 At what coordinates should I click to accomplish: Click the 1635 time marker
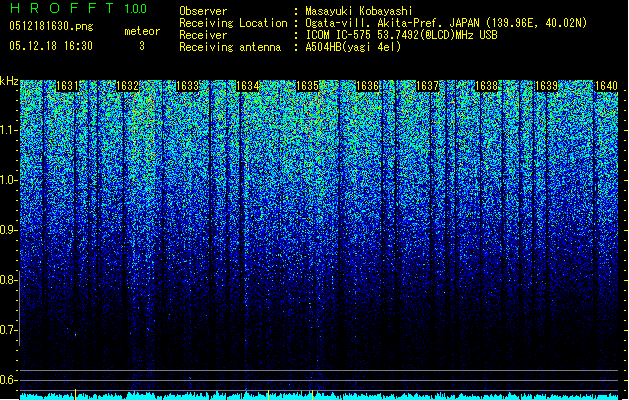(307, 86)
